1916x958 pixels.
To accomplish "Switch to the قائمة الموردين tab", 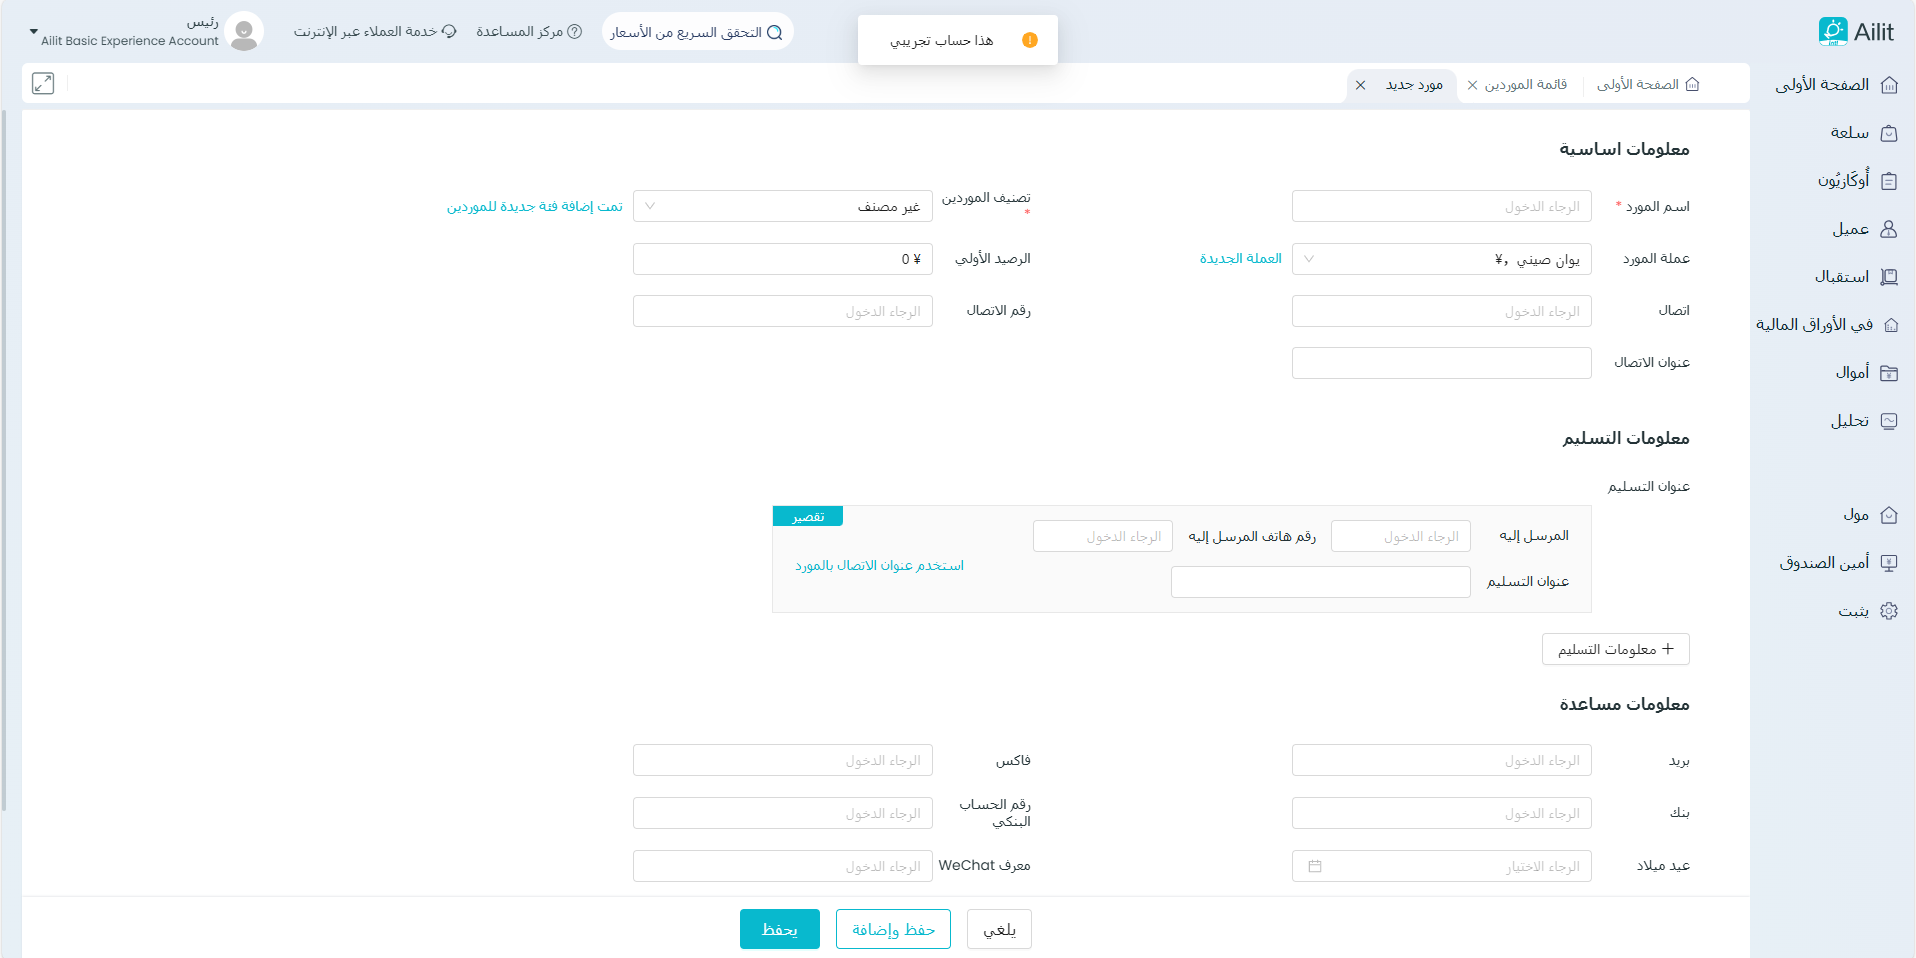I will [1525, 85].
